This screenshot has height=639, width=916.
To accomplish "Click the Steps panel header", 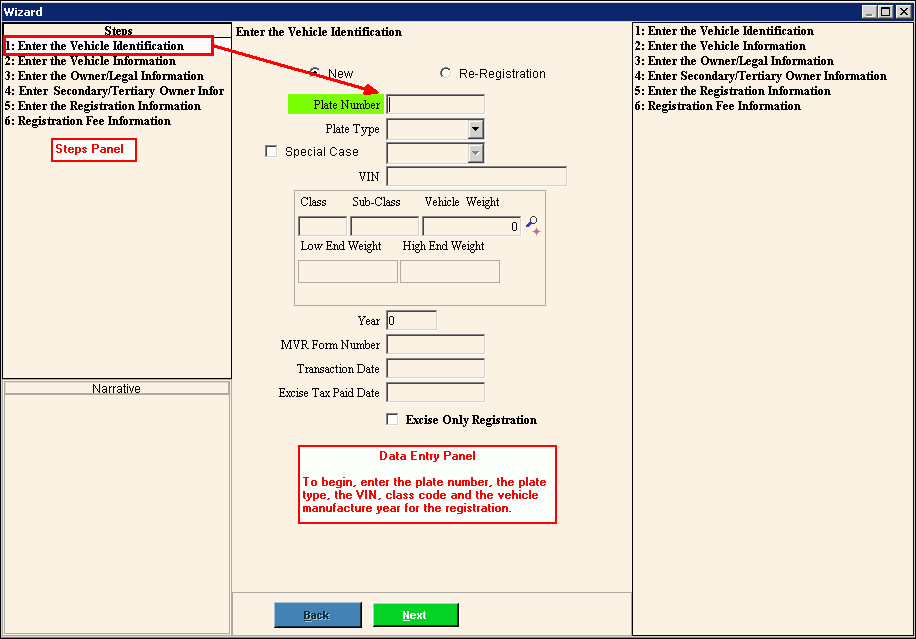I will click(x=117, y=30).
